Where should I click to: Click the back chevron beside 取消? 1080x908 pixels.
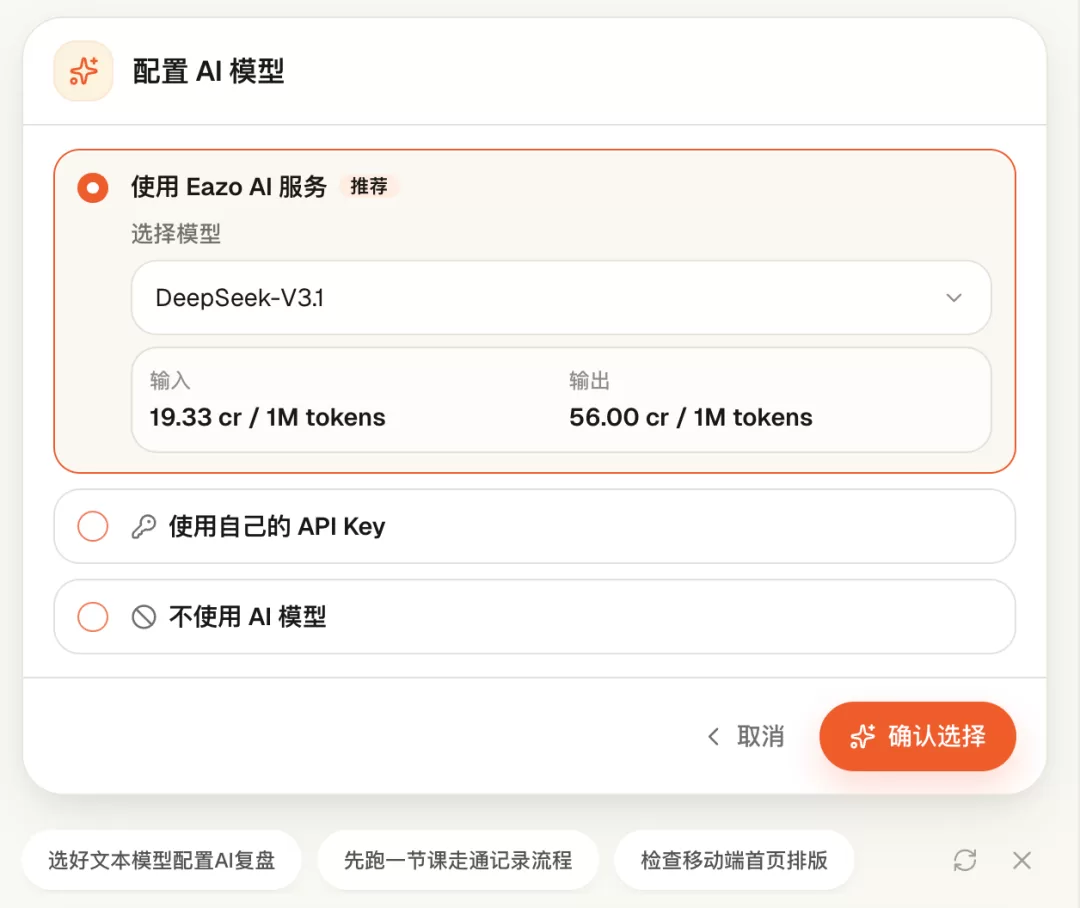[x=714, y=736]
